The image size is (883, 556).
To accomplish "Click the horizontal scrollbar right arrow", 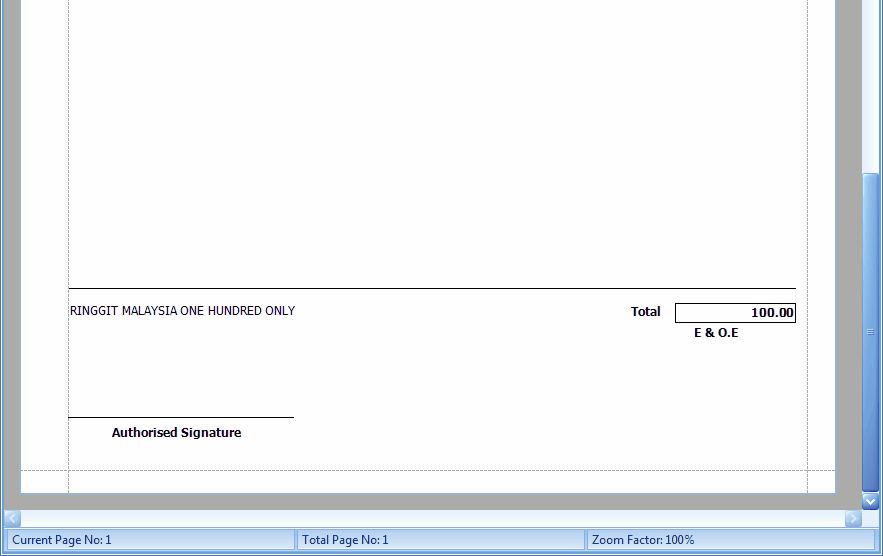I will (x=853, y=518).
